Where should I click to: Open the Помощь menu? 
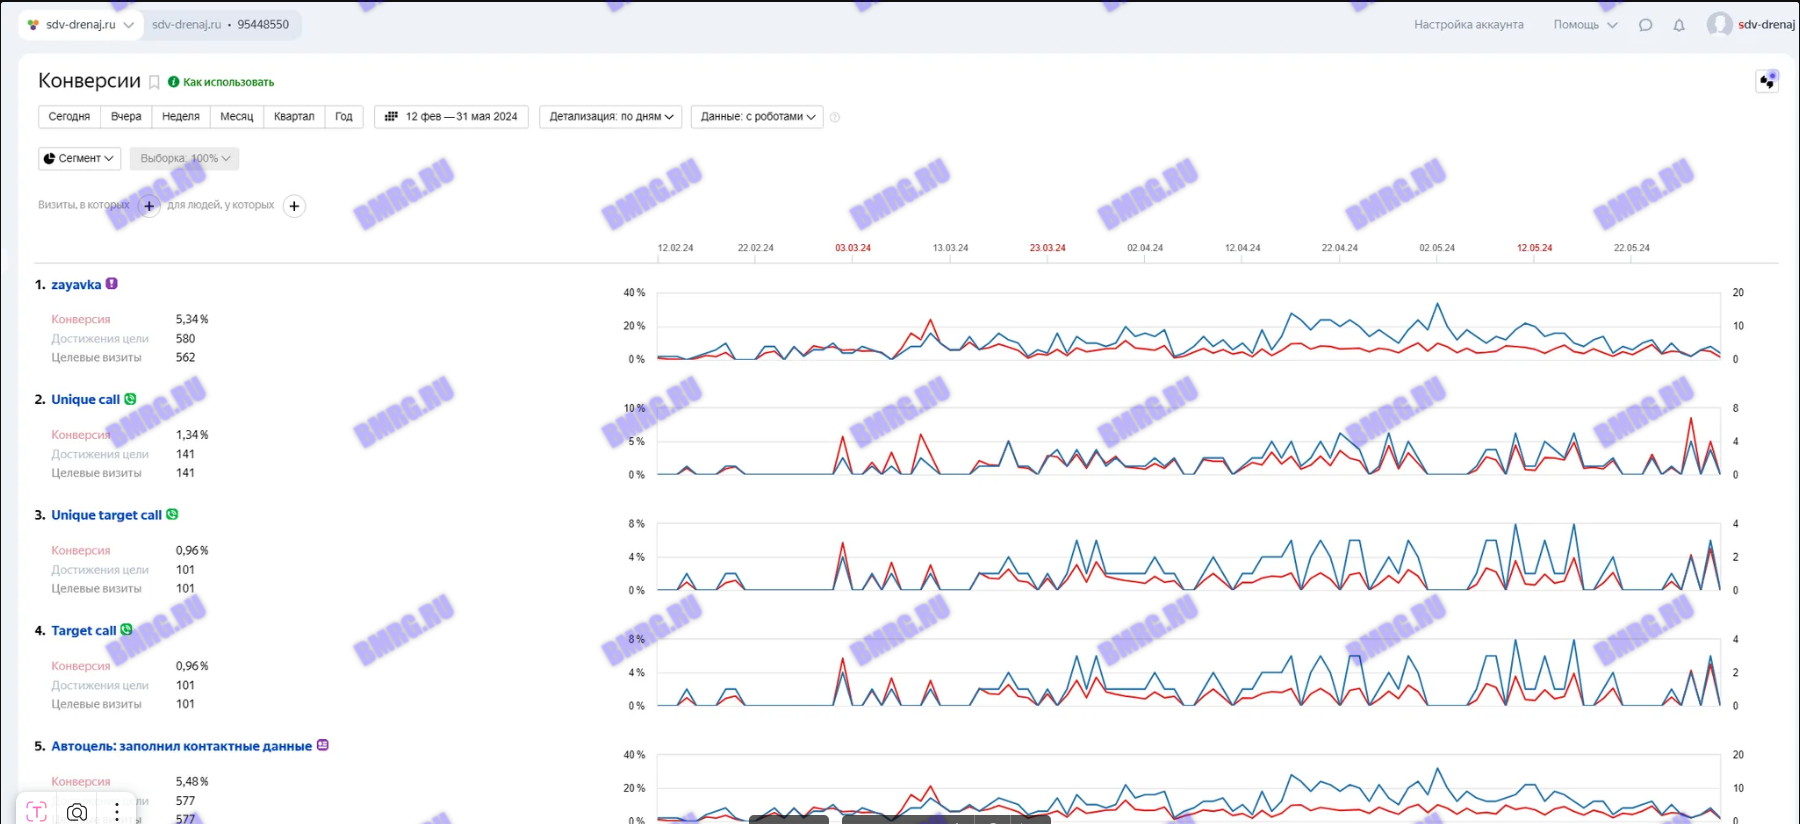(1584, 25)
